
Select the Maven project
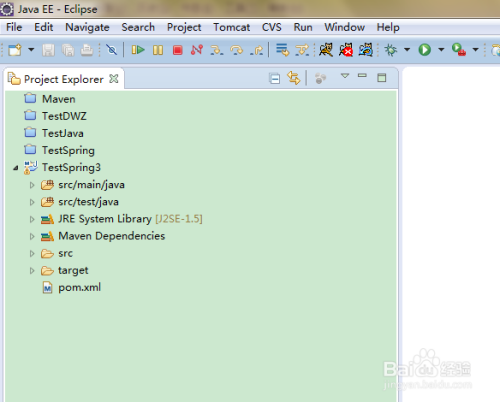click(59, 99)
